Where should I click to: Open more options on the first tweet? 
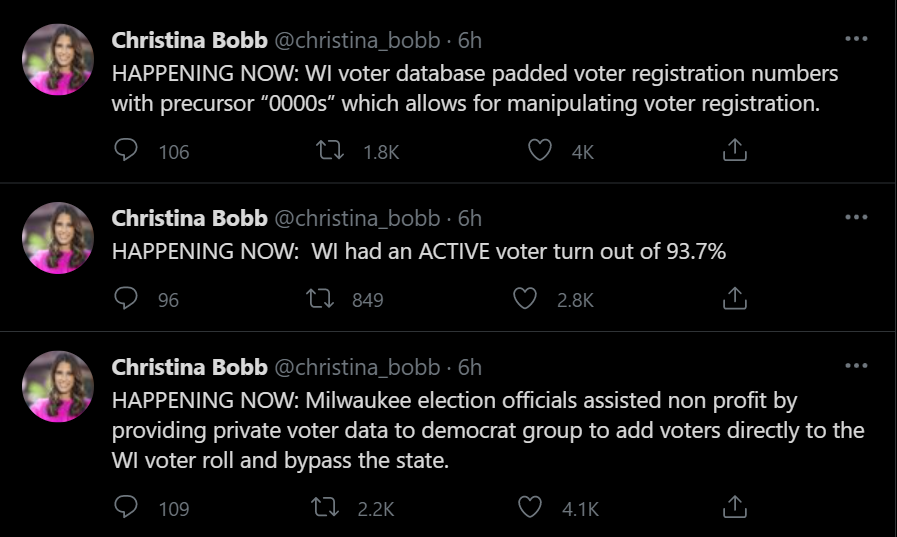856,39
